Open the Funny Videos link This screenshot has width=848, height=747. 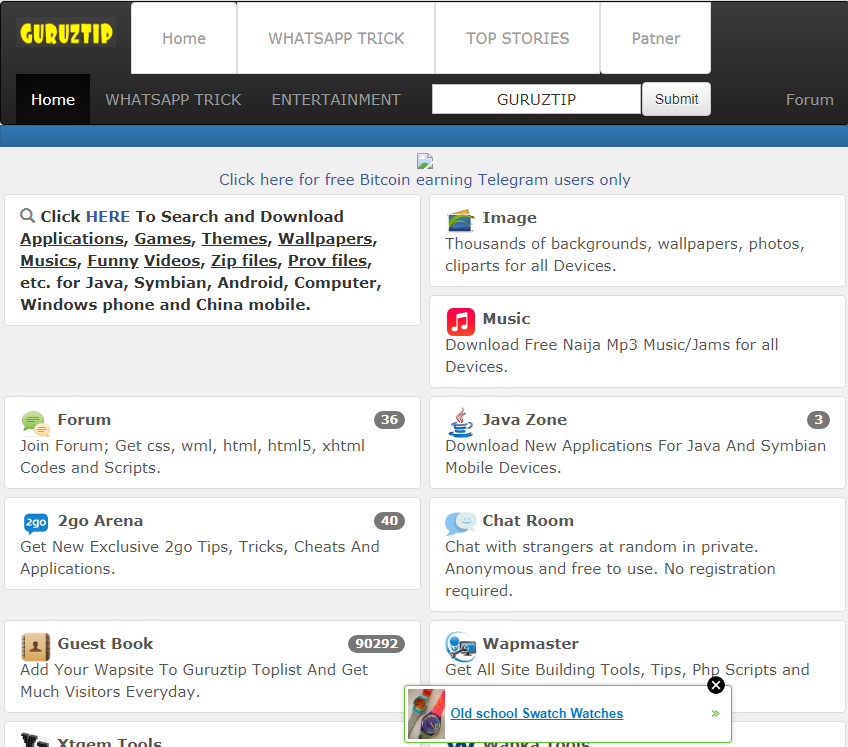pos(144,261)
